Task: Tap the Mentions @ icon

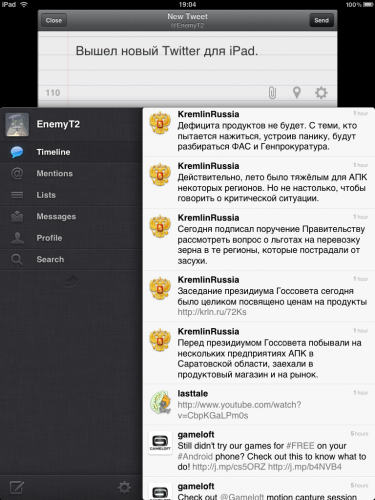Action: [17, 173]
